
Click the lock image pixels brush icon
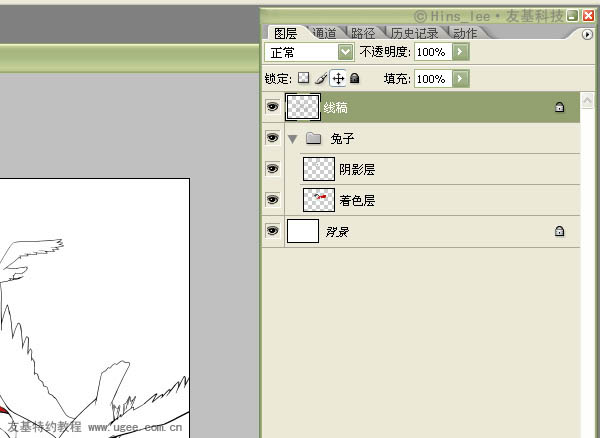[x=321, y=78]
